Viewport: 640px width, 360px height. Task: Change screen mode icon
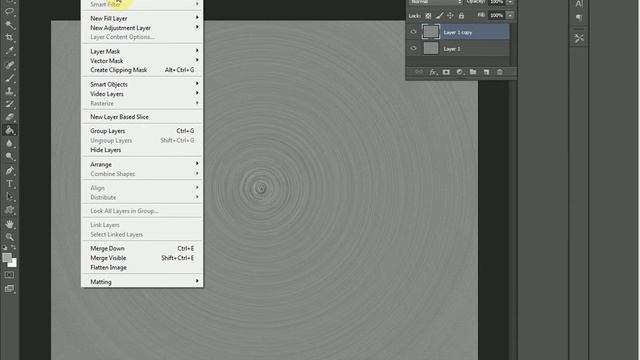(x=9, y=289)
